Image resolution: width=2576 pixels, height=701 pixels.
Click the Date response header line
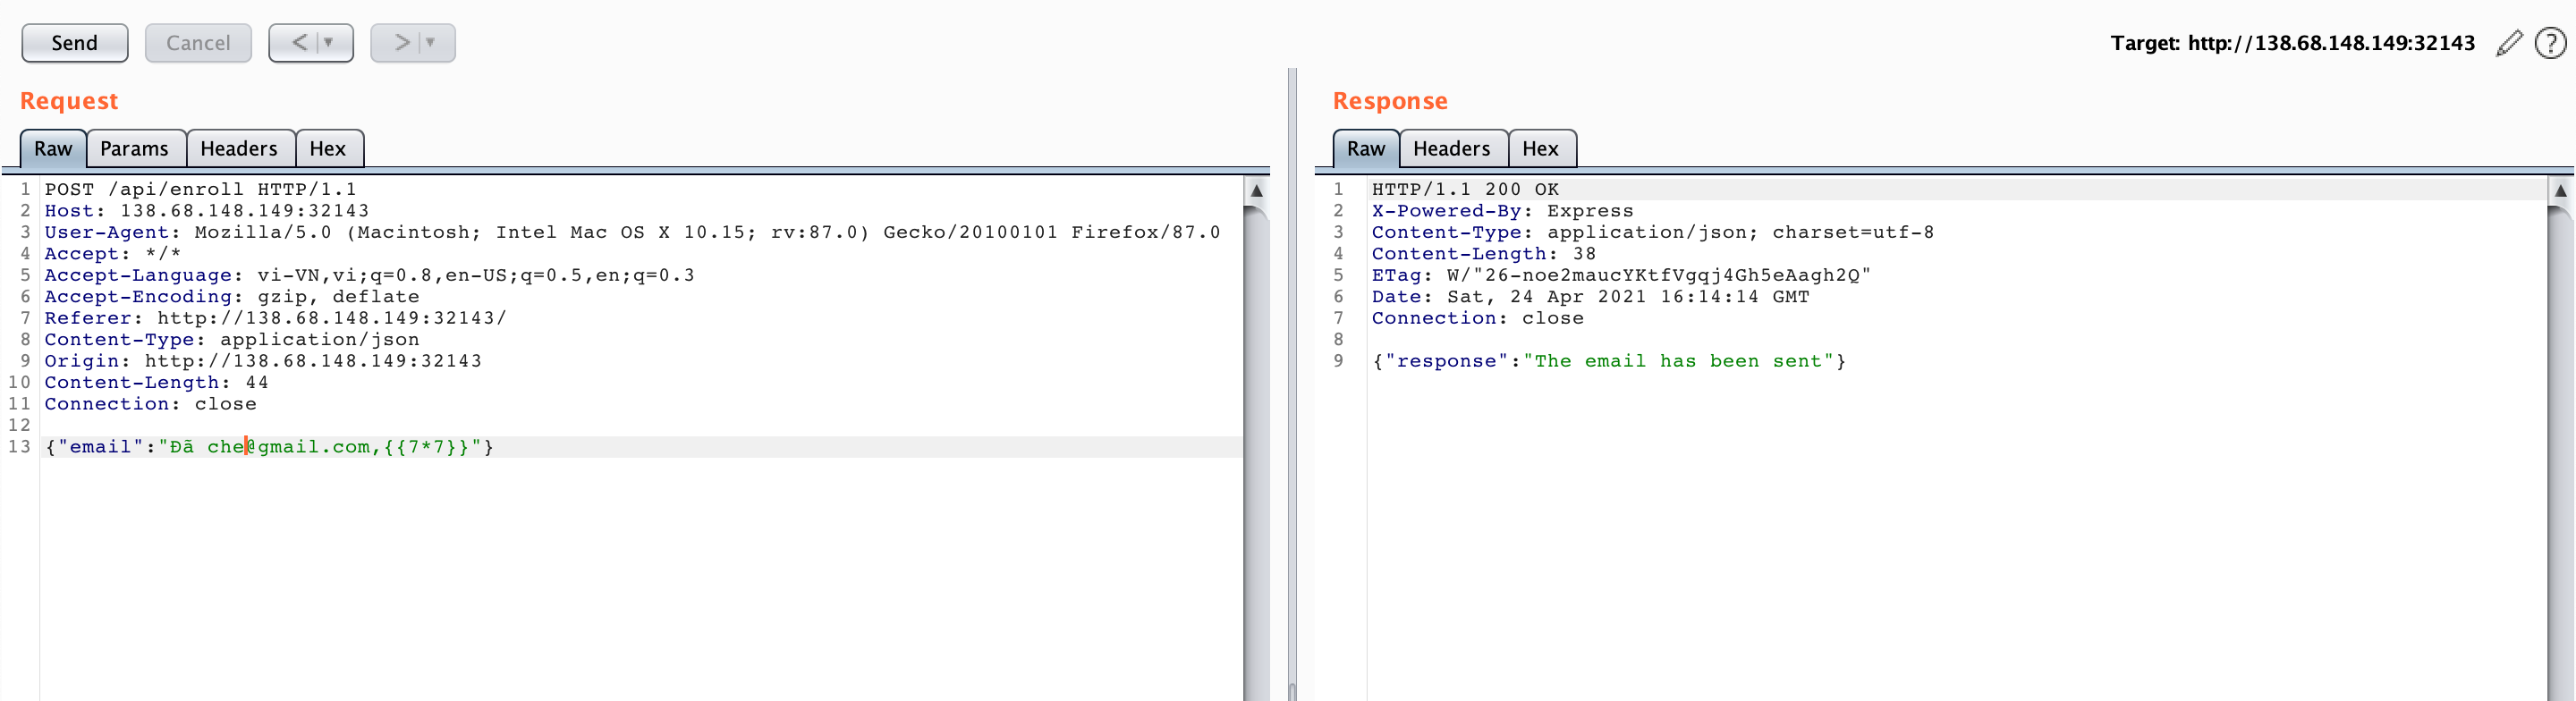[1590, 297]
